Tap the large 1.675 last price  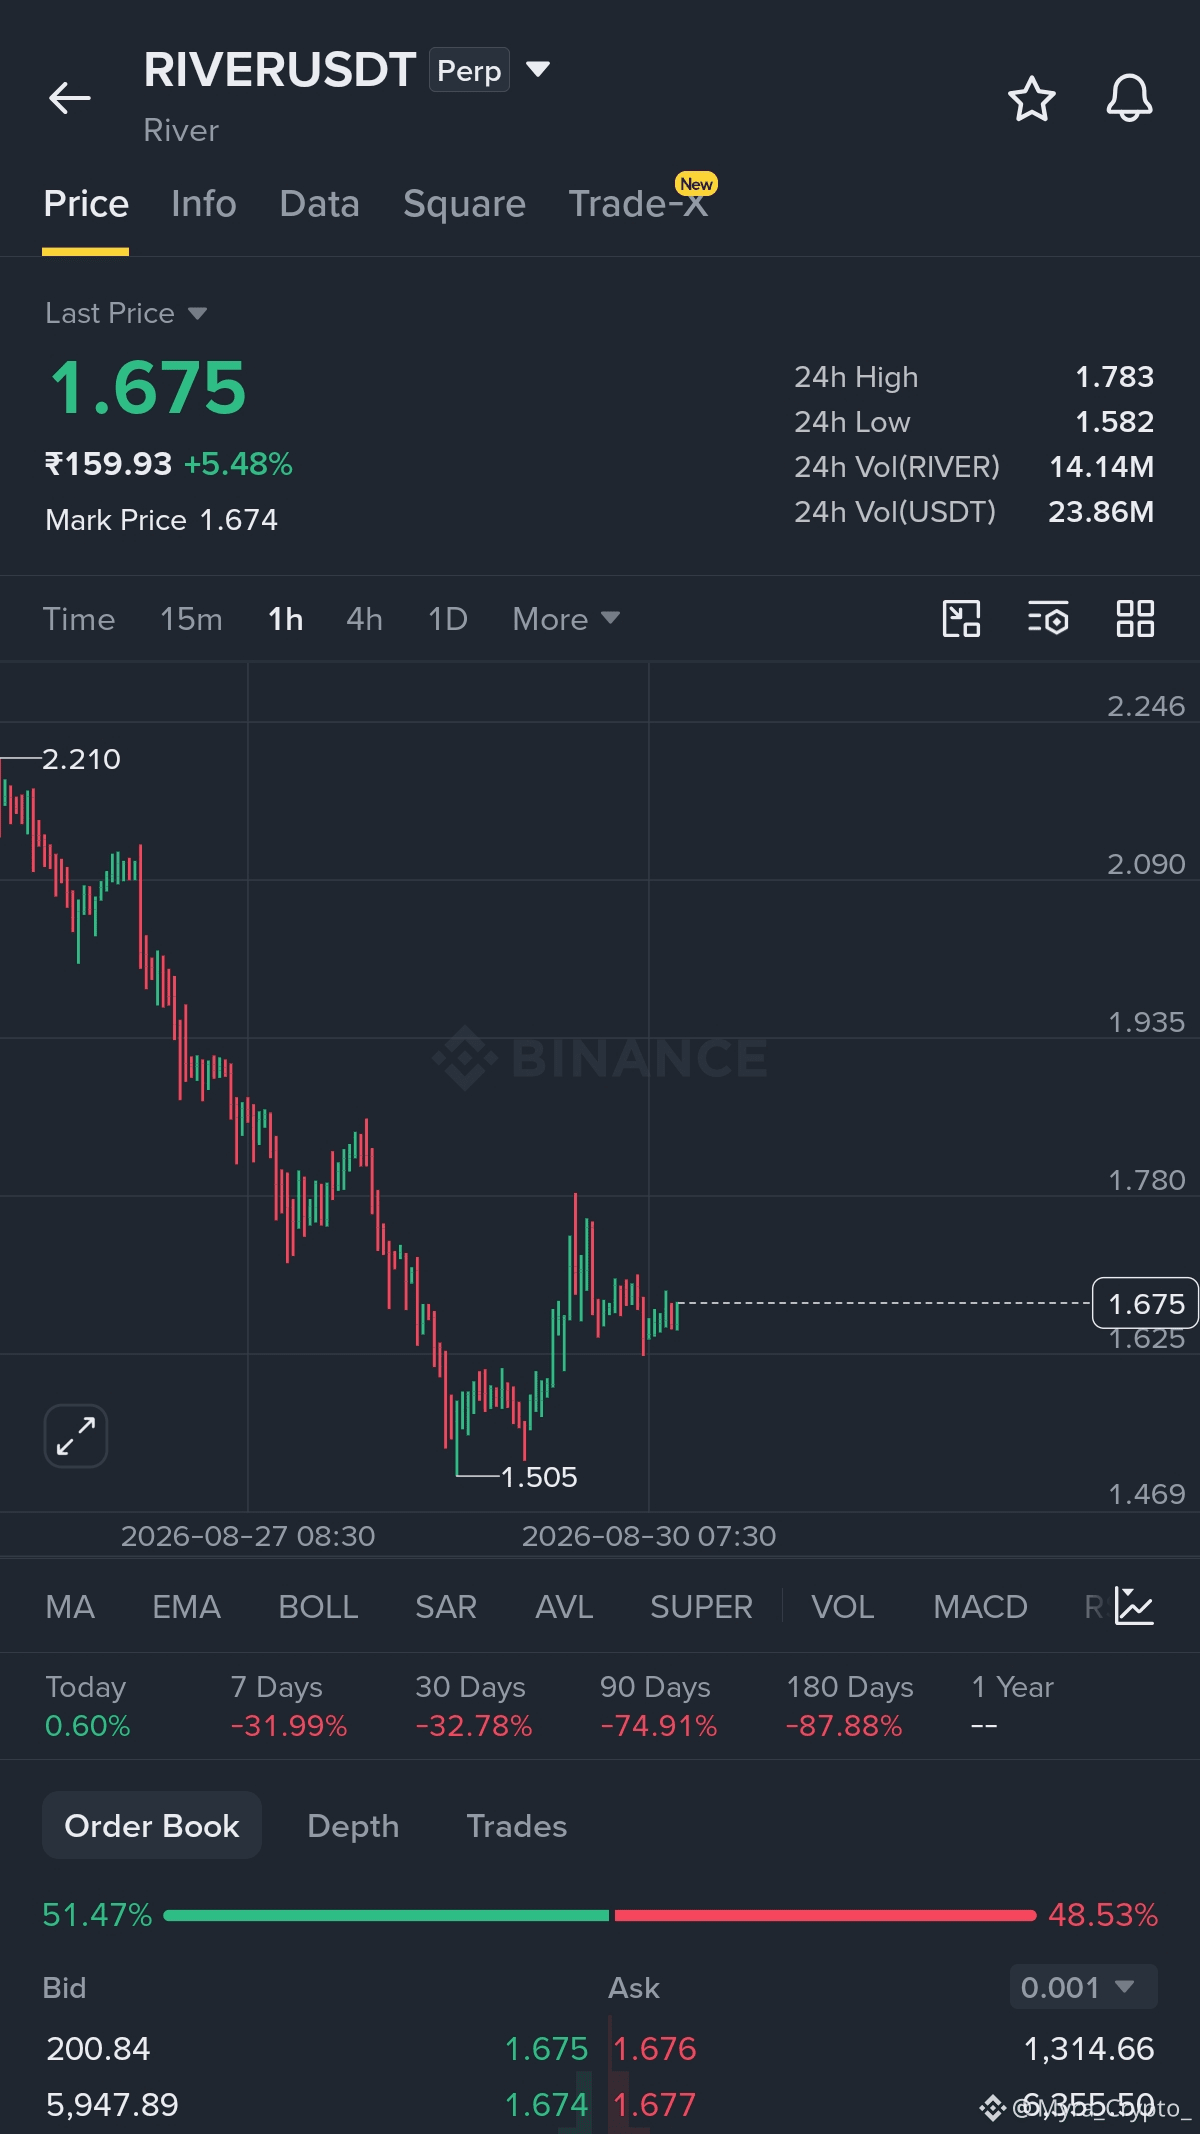(x=148, y=388)
